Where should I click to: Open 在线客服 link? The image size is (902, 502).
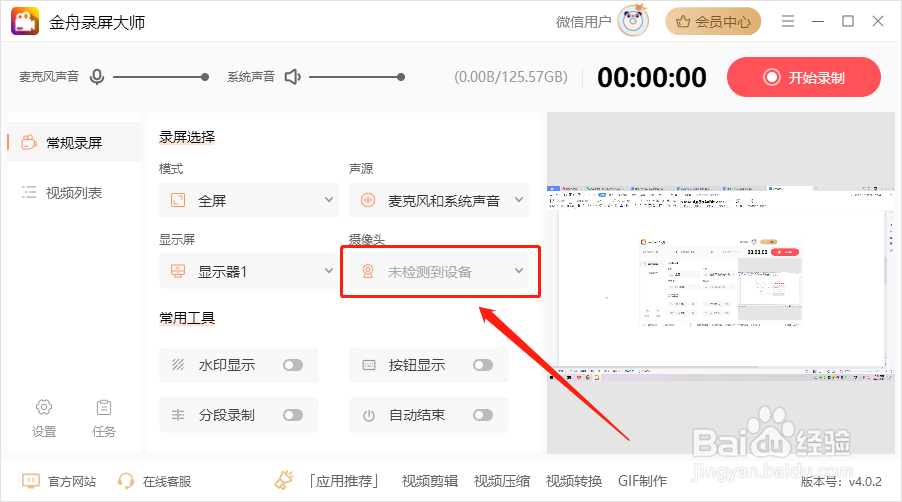(167, 481)
